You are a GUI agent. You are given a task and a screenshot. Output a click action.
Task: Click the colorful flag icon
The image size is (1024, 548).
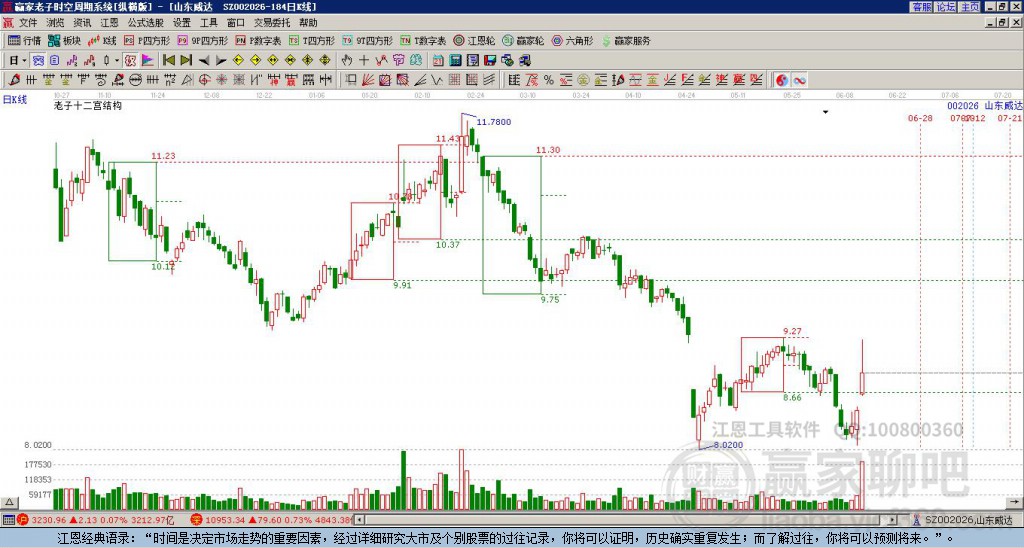tap(148, 61)
